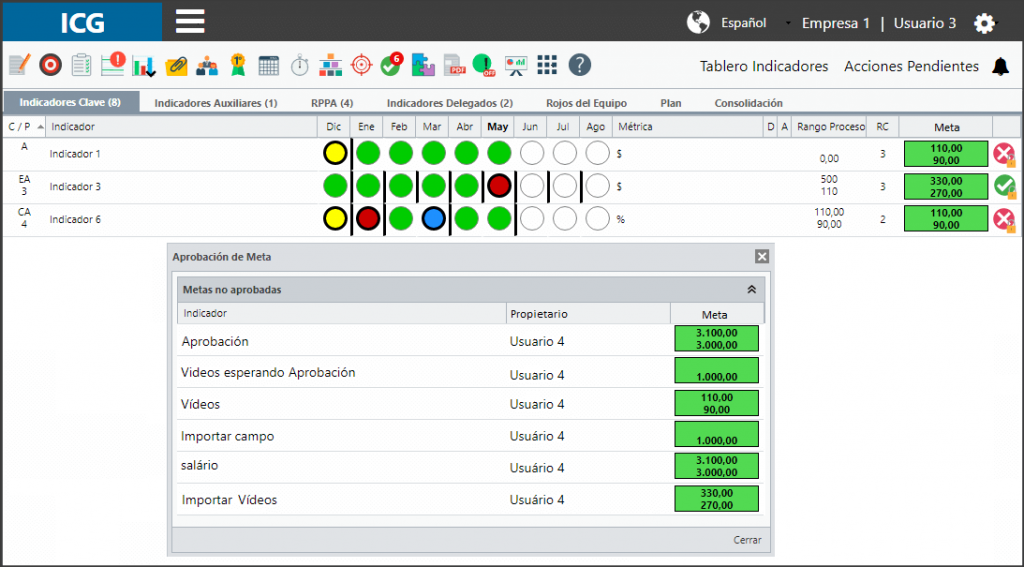This screenshot has width=1024, height=567.
Task: Open the hamburger main menu
Action: pos(190,22)
